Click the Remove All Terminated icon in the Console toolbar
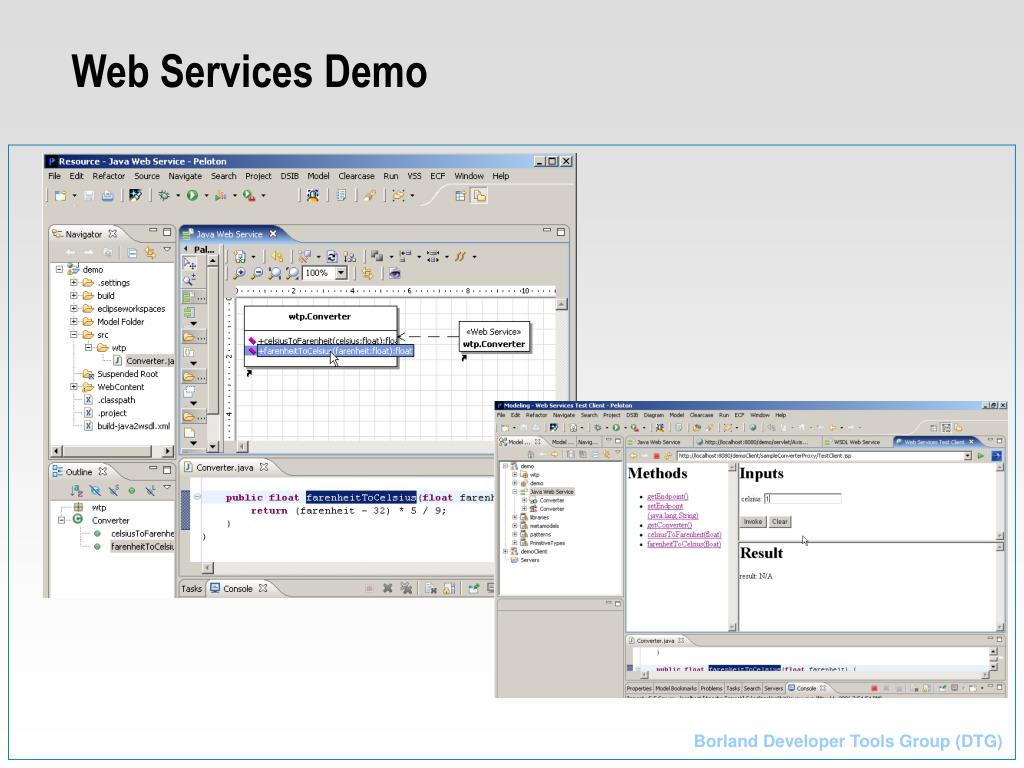The height and width of the screenshot is (768, 1024). coord(406,588)
